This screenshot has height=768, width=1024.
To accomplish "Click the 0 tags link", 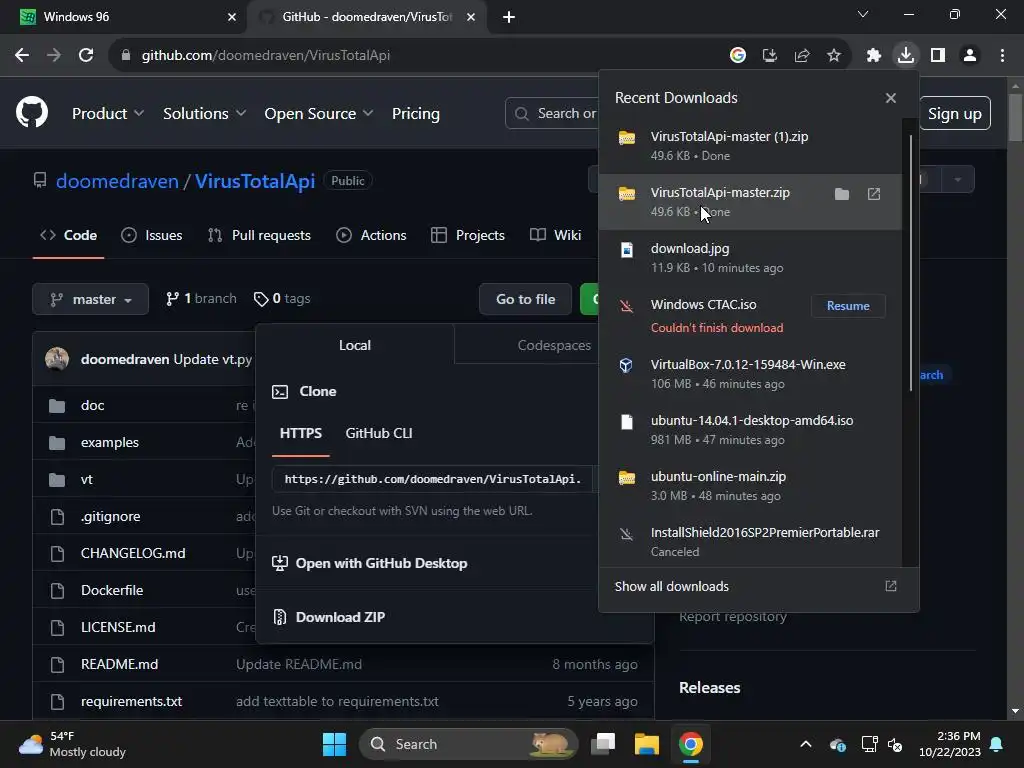I will click(x=282, y=298).
